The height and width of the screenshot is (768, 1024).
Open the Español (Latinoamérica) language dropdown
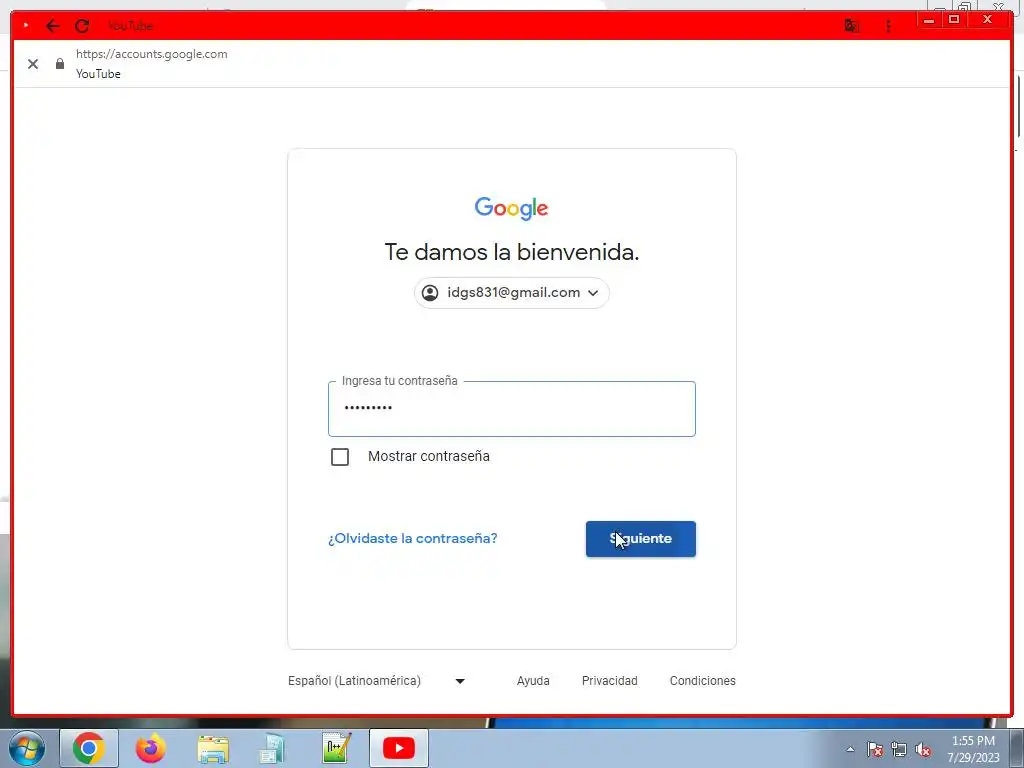click(376, 680)
